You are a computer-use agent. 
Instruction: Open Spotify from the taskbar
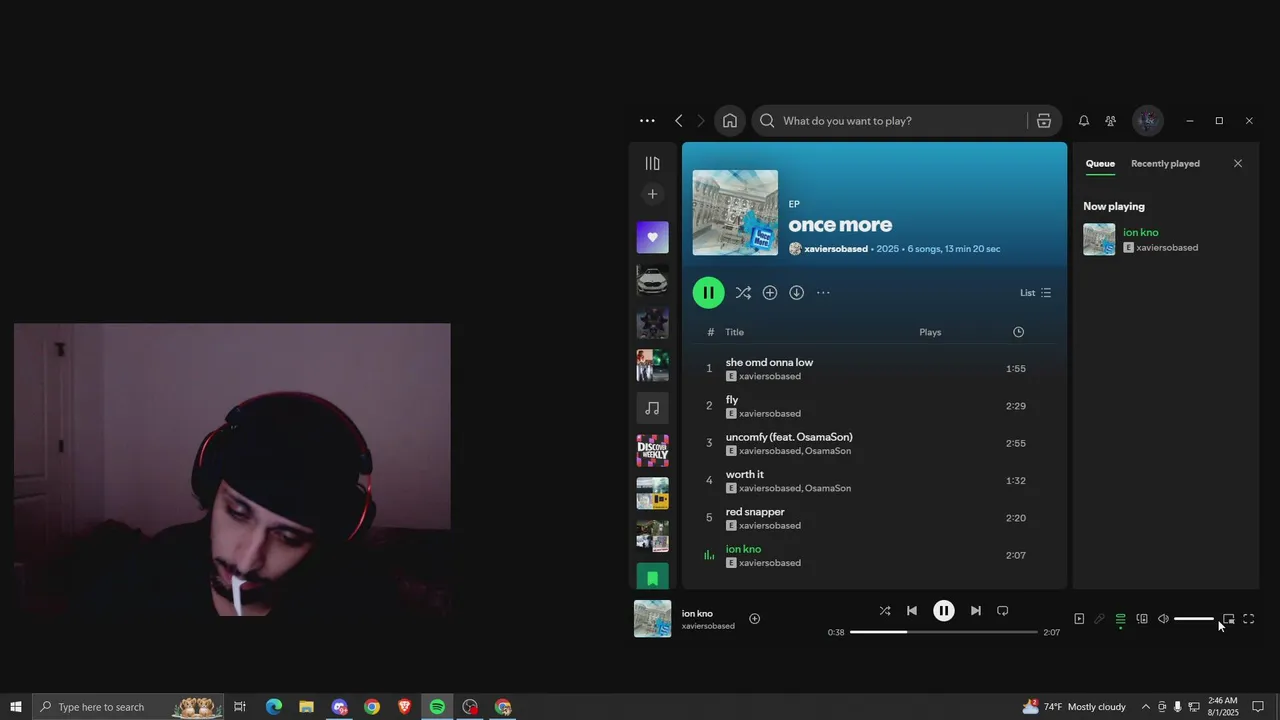point(437,707)
